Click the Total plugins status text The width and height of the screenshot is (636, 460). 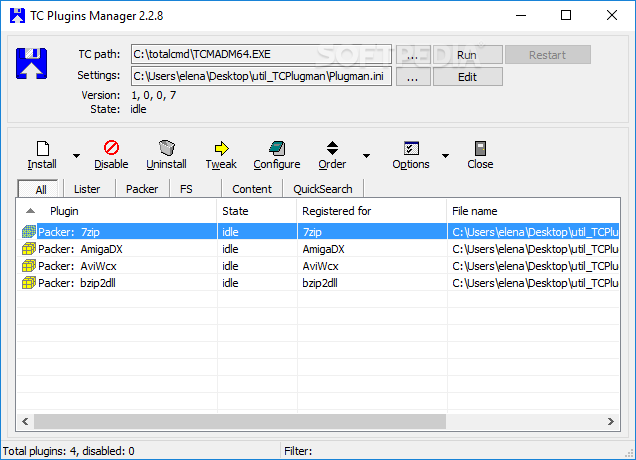(x=69, y=451)
